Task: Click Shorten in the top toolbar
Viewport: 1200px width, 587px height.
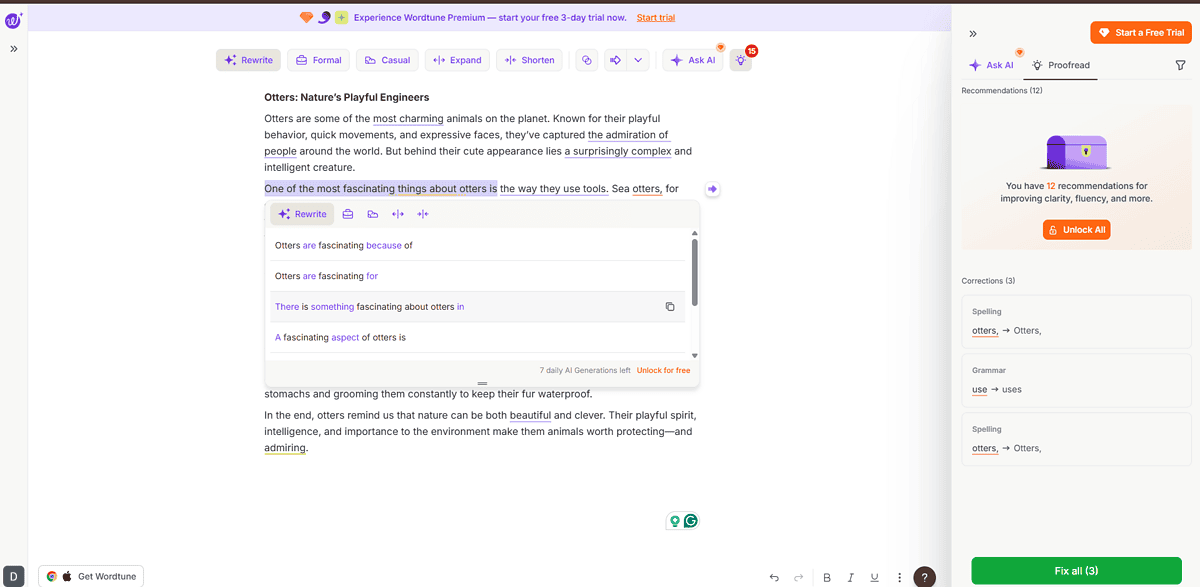Action: pyautogui.click(x=529, y=60)
